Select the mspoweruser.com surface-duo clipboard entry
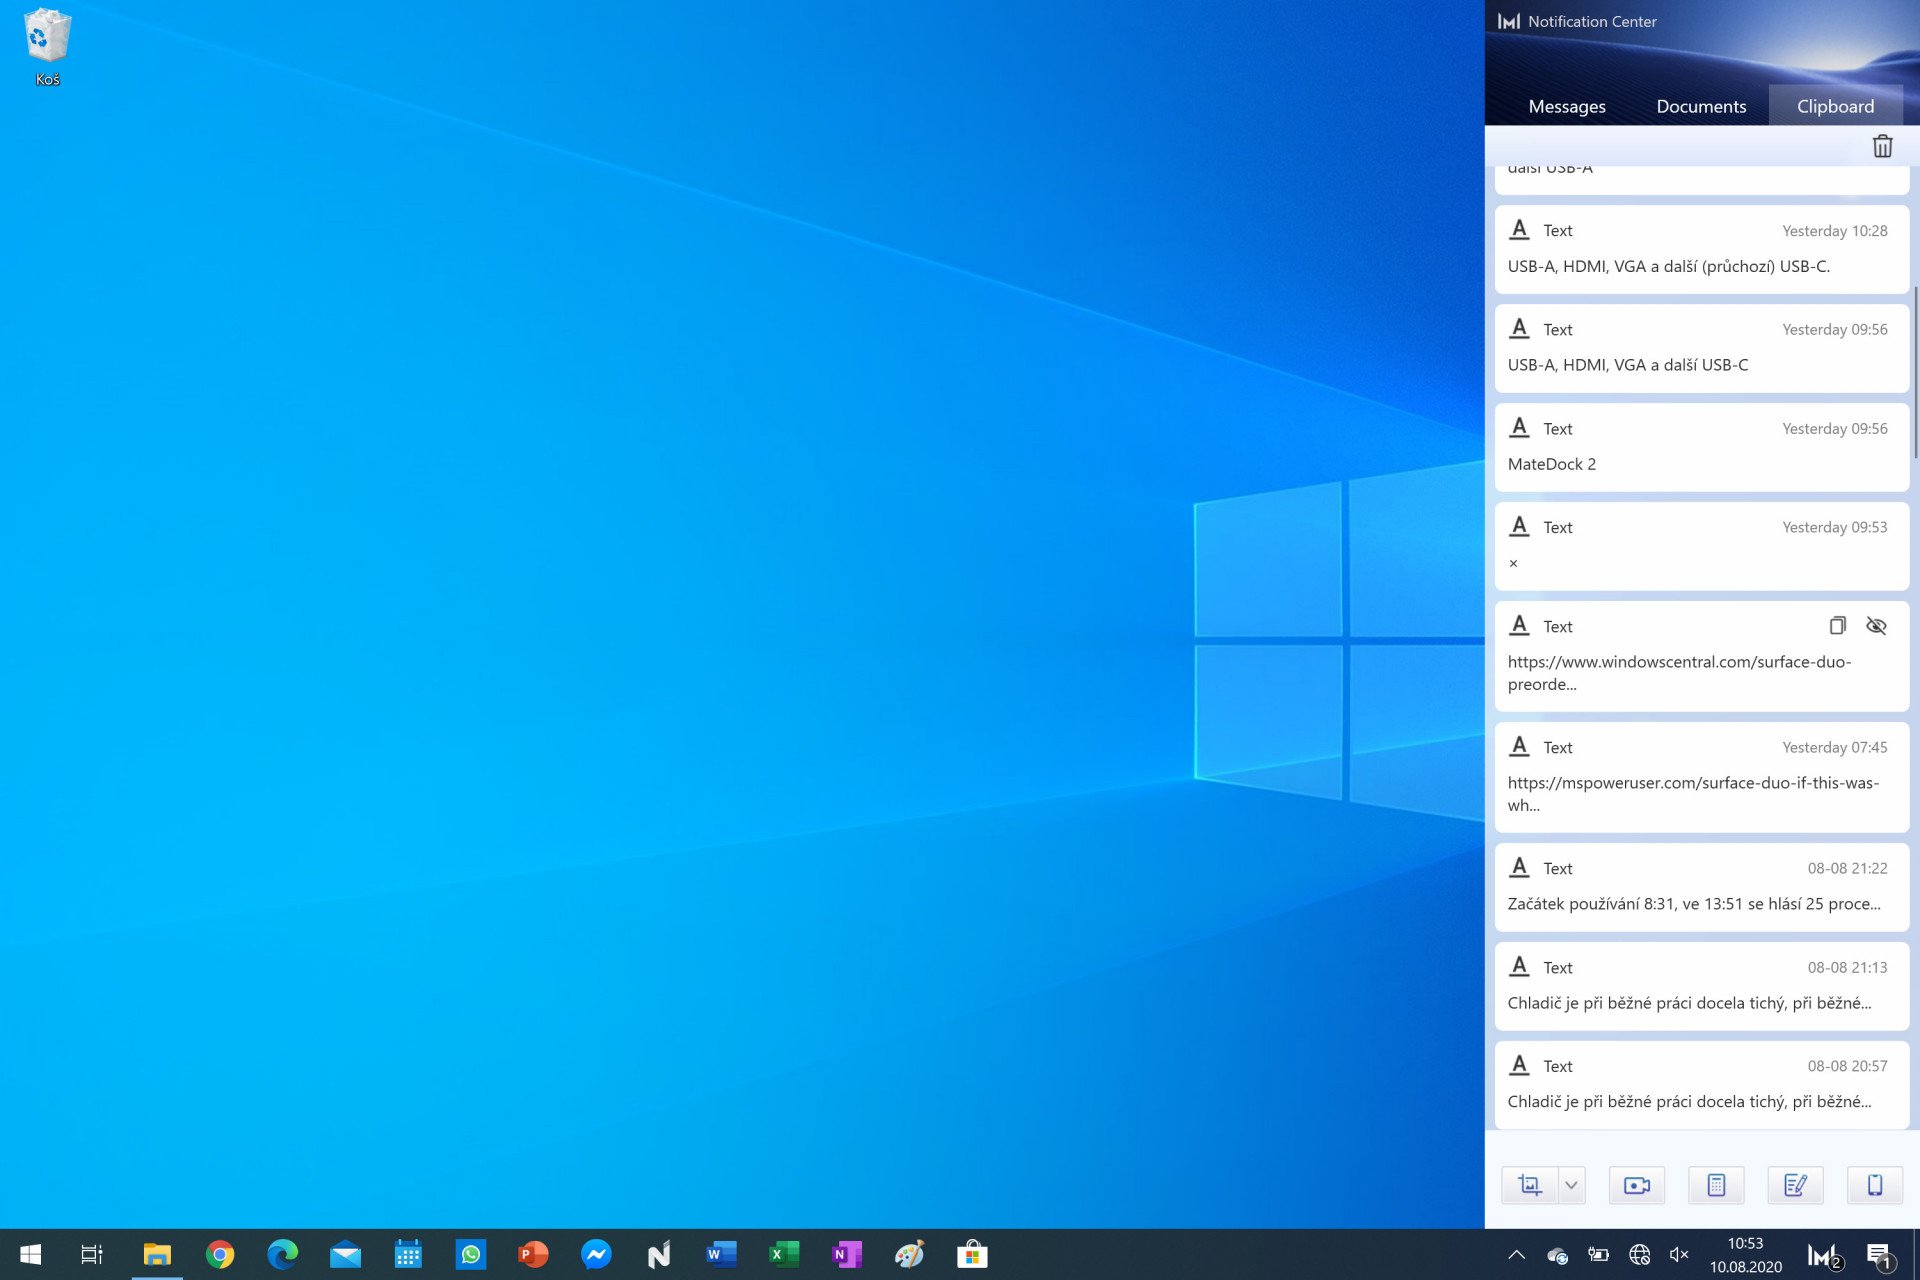This screenshot has width=1920, height=1280. coord(1702,777)
